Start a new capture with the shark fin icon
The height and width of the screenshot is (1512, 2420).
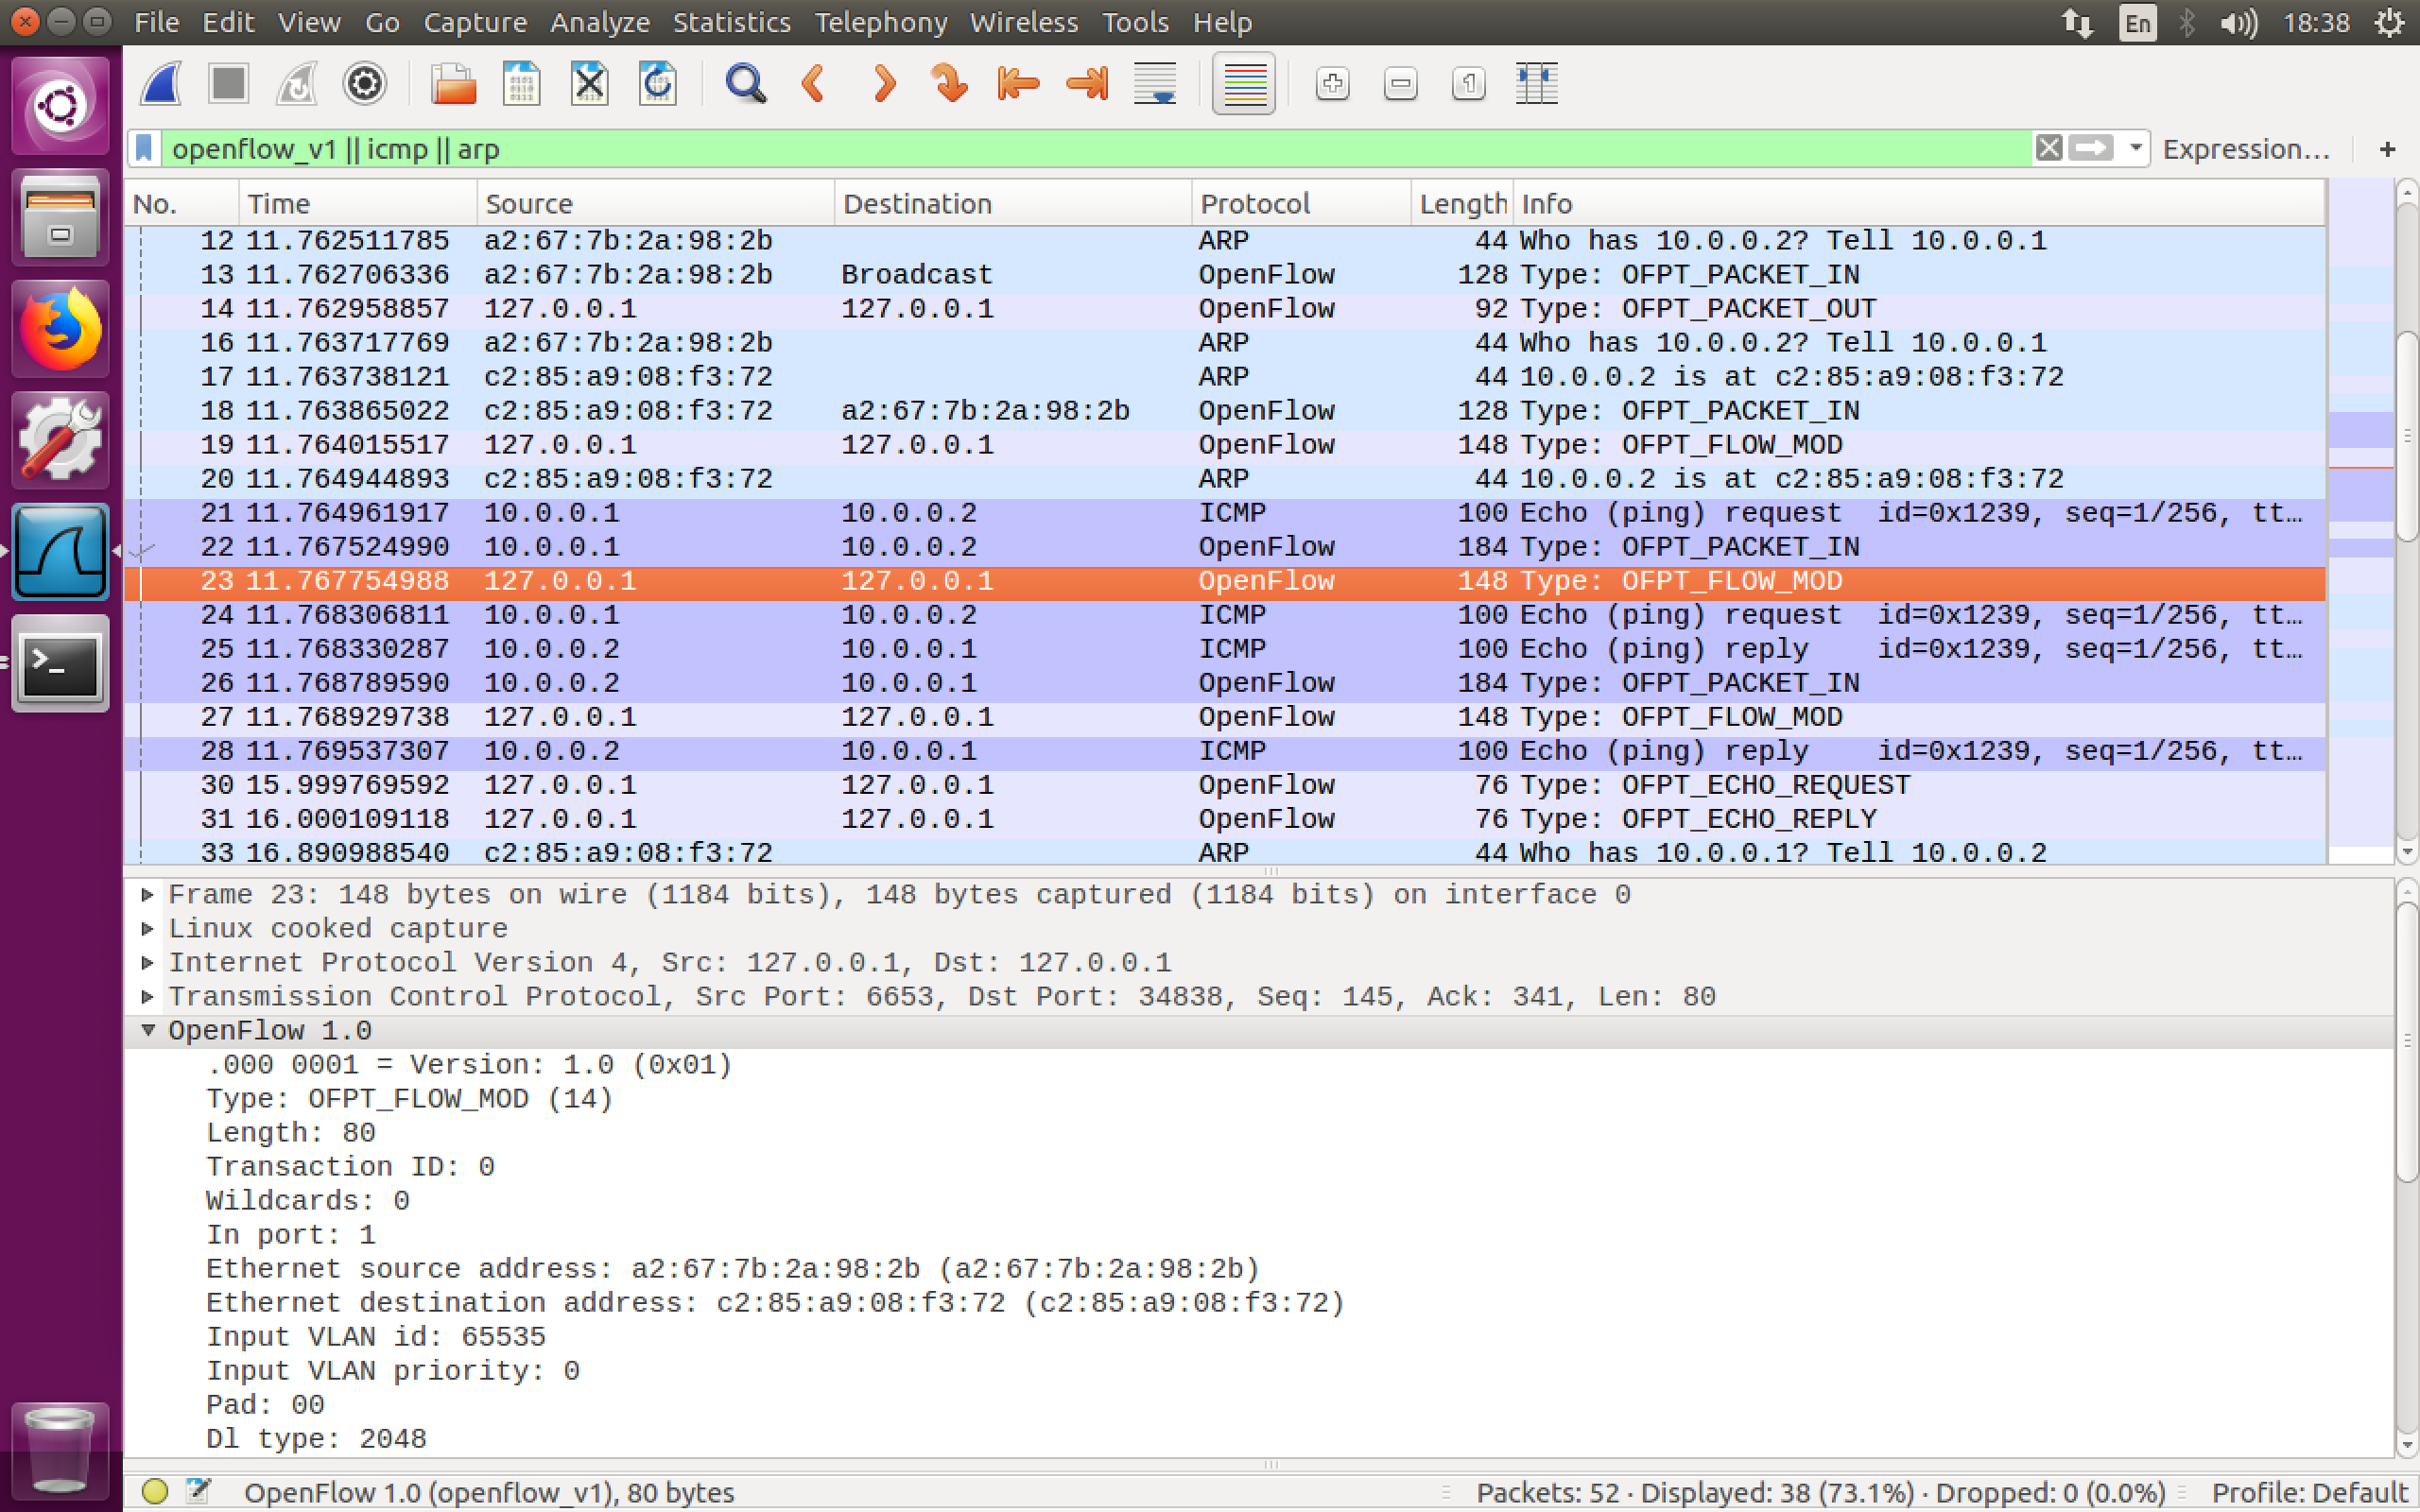coord(160,84)
